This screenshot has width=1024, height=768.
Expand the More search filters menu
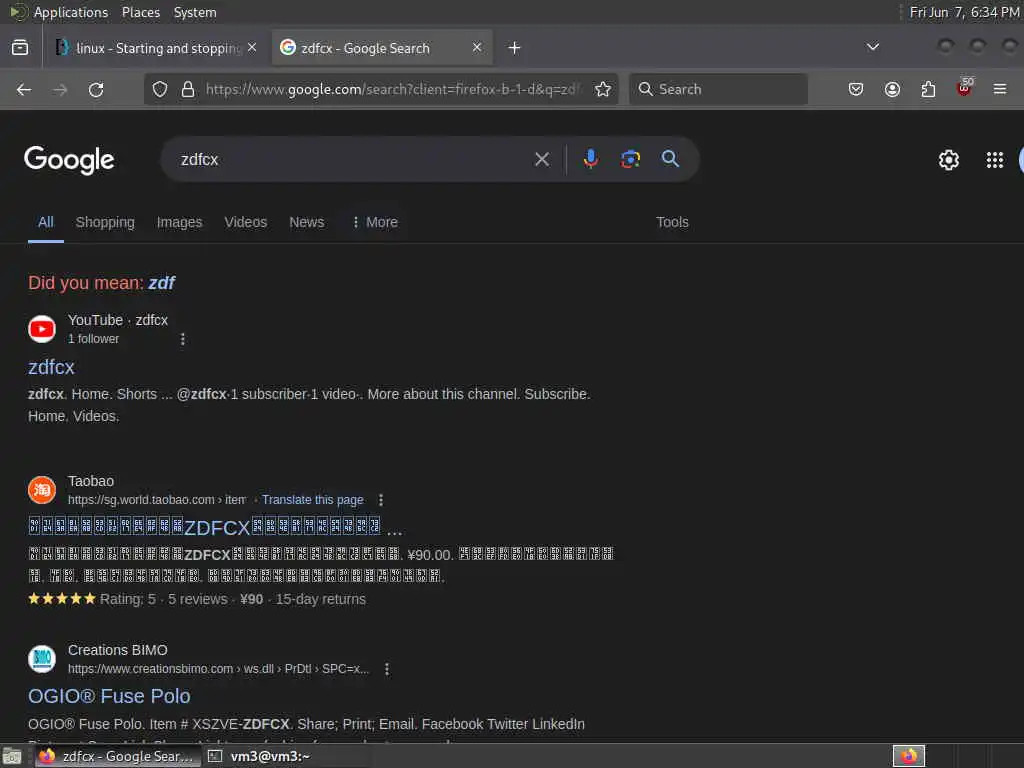coord(375,222)
